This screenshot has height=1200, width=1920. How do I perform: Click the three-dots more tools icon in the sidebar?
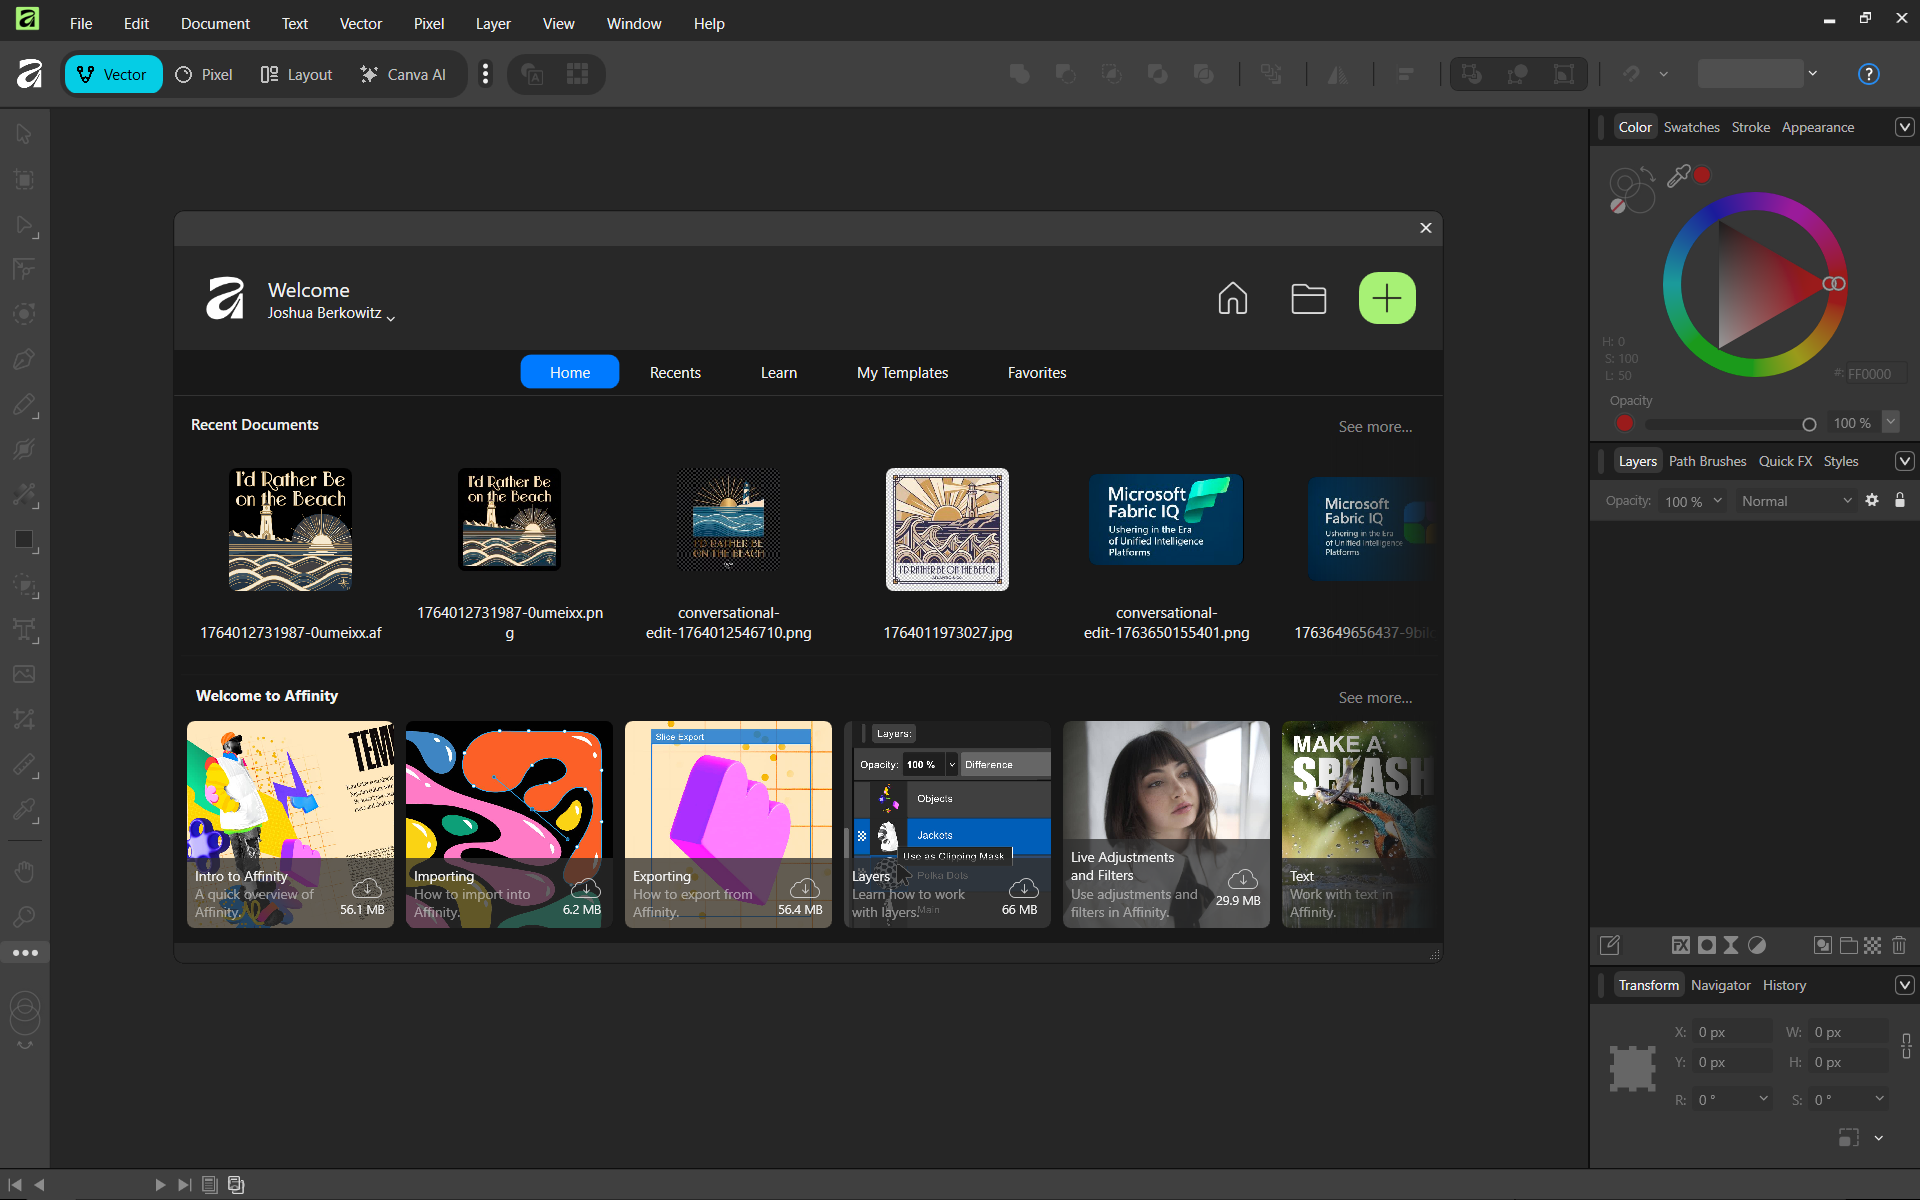25,953
